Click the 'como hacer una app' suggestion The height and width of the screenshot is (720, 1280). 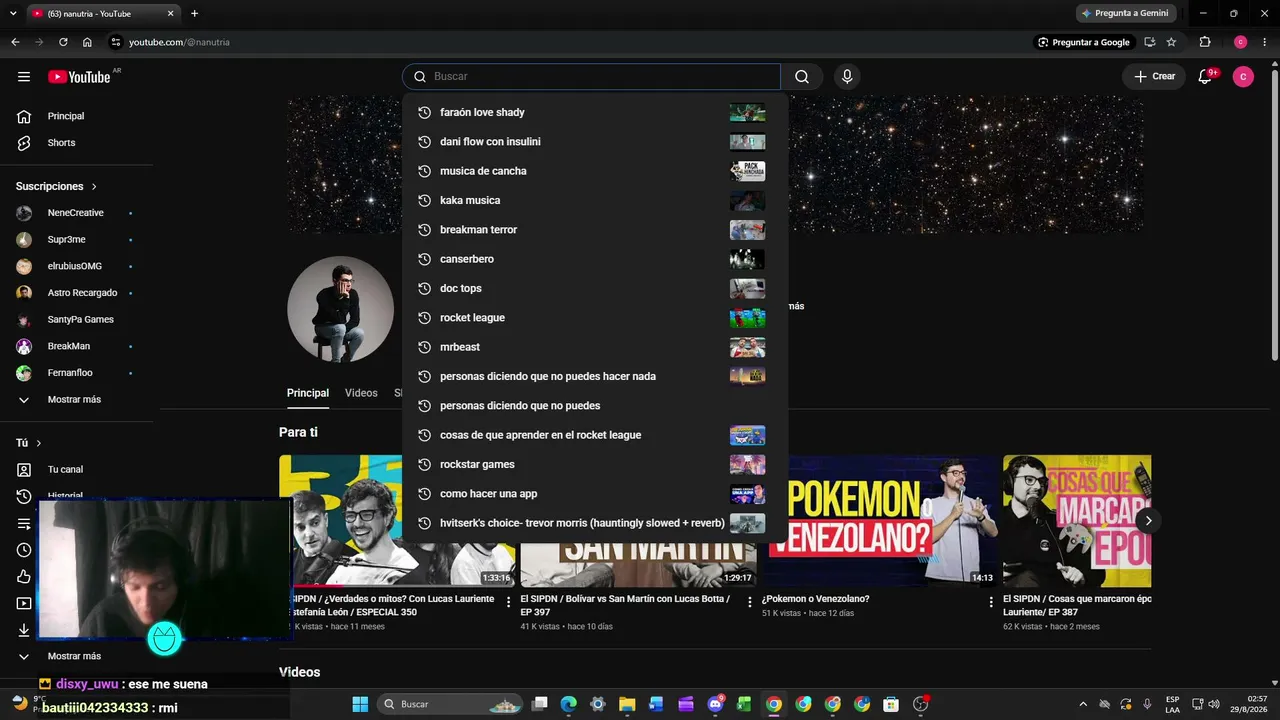(x=595, y=494)
